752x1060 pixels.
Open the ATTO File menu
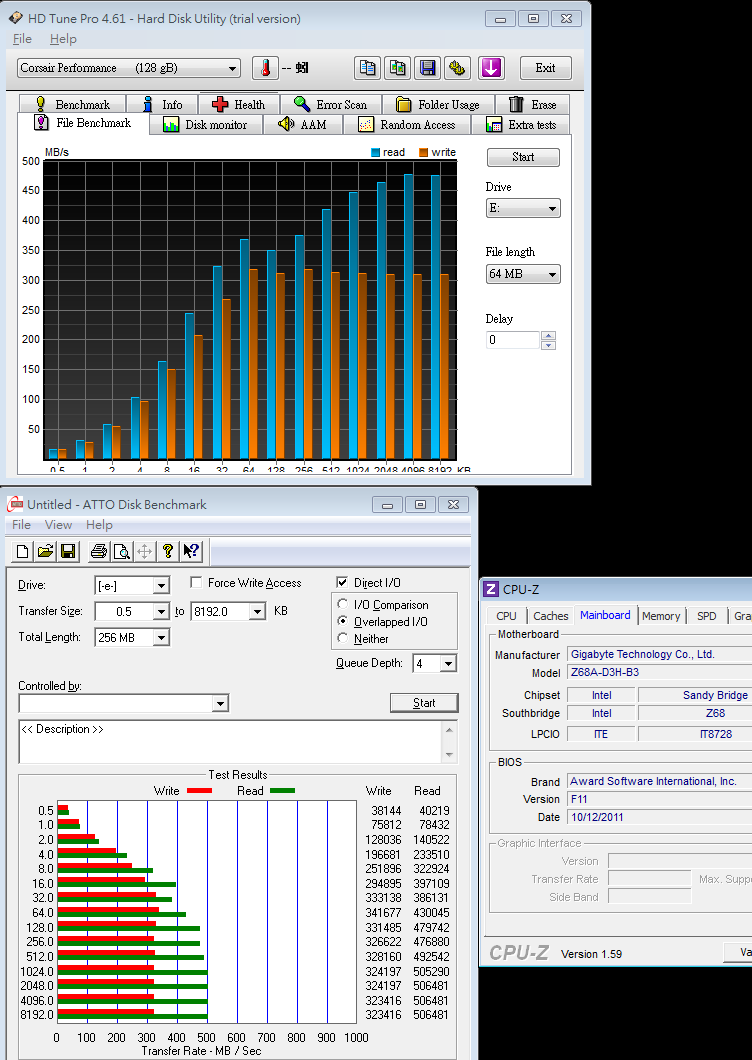coord(21,525)
